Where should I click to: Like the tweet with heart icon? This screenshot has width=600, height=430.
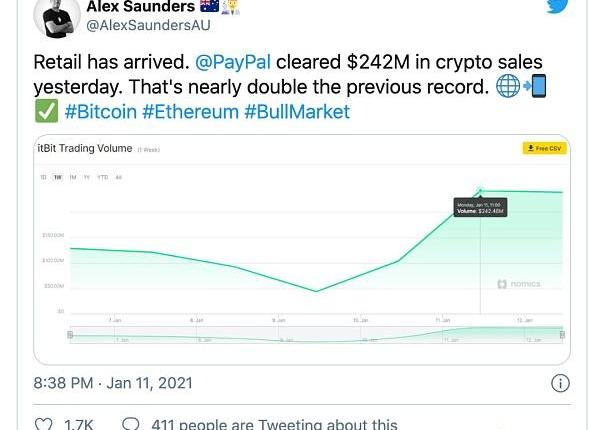click(x=44, y=425)
